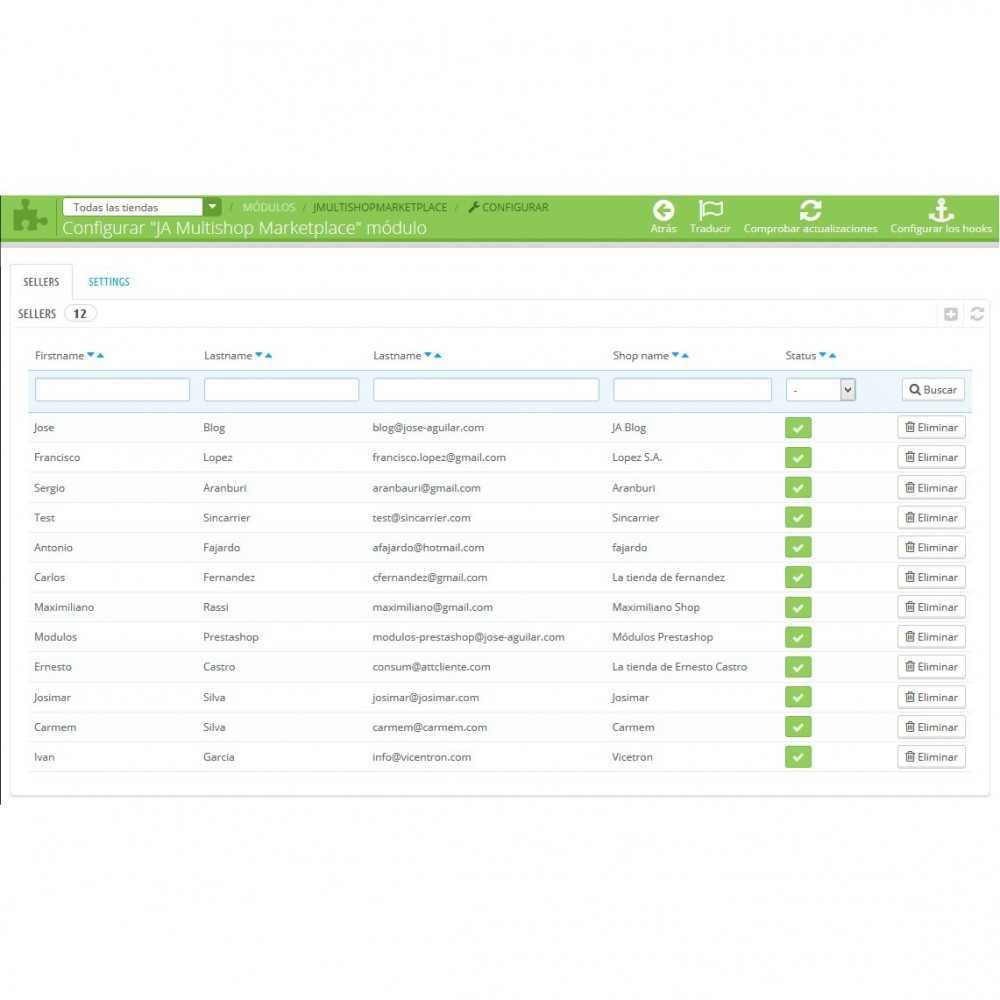Switch to the SETTINGS tab
This screenshot has height=1000, width=1000.
pos(108,281)
